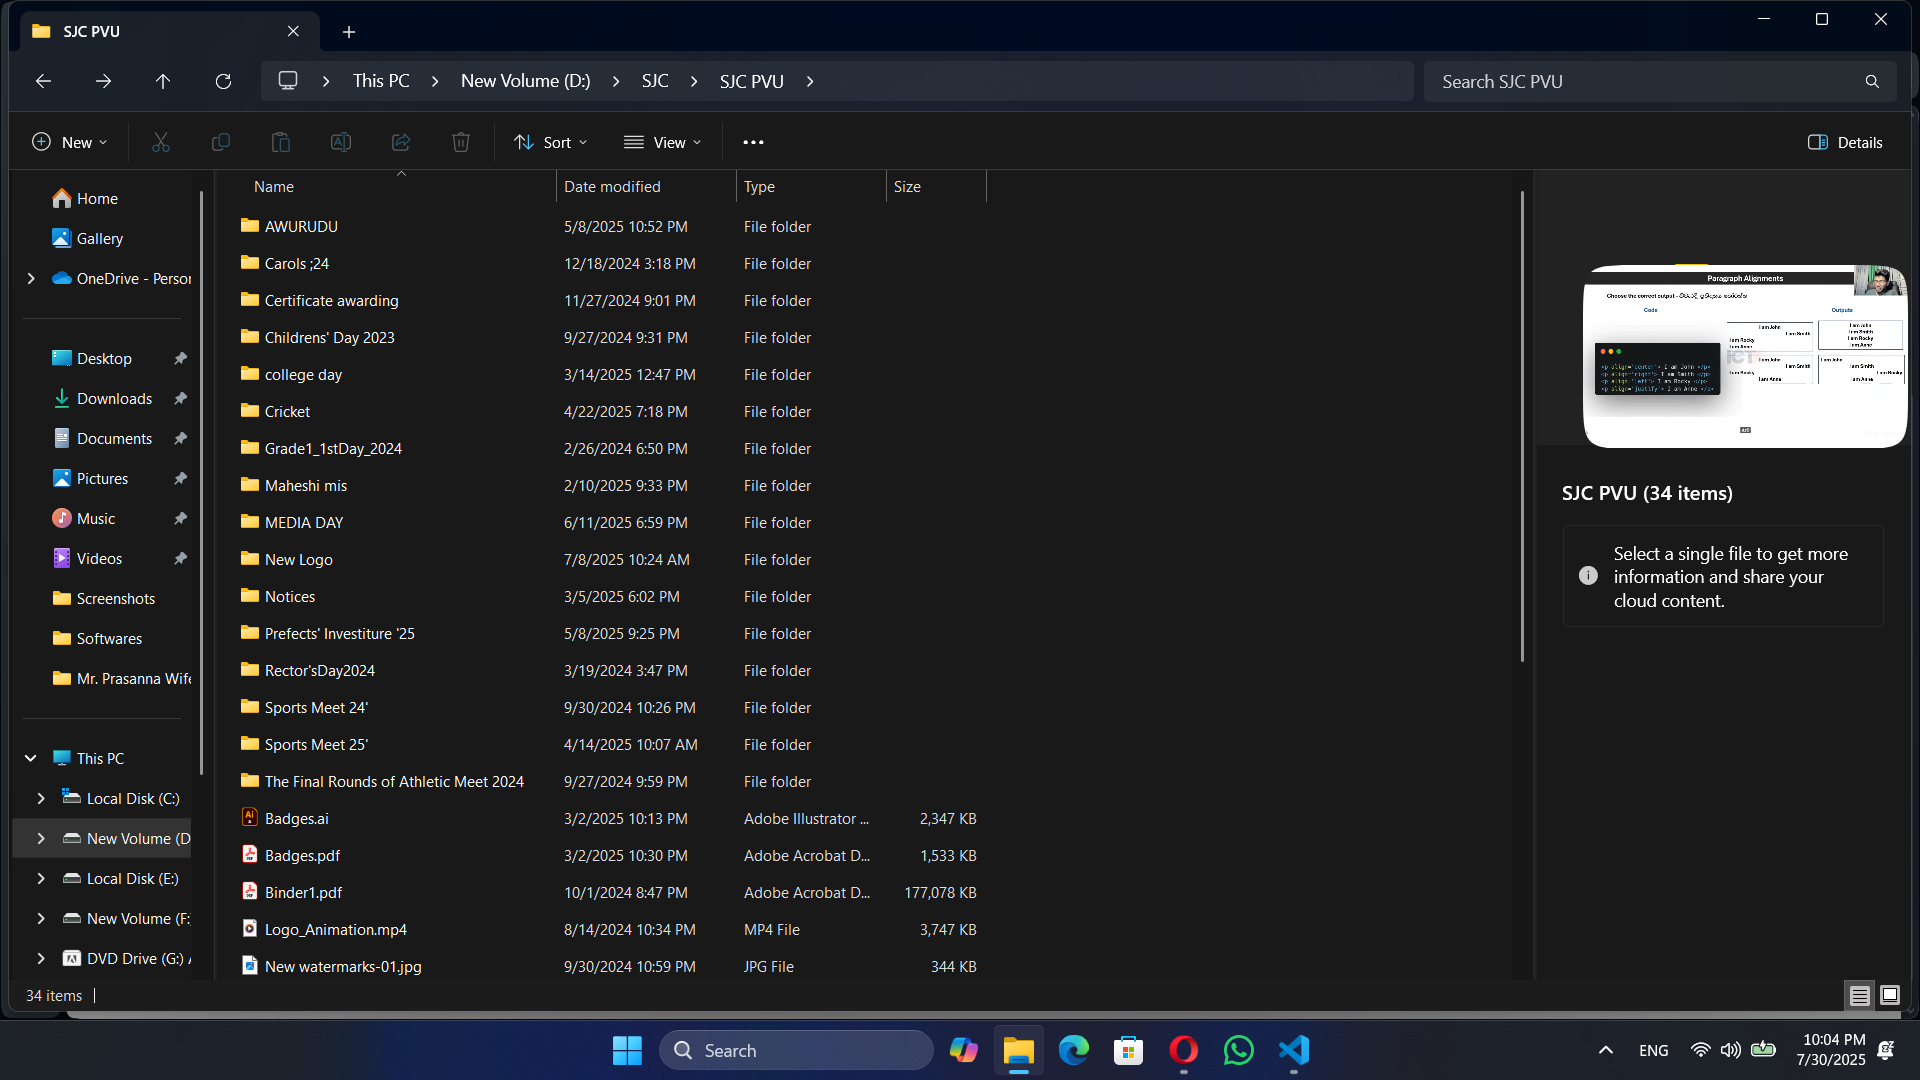Click the Delete trash icon
This screenshot has height=1080, width=1920.
[461, 142]
